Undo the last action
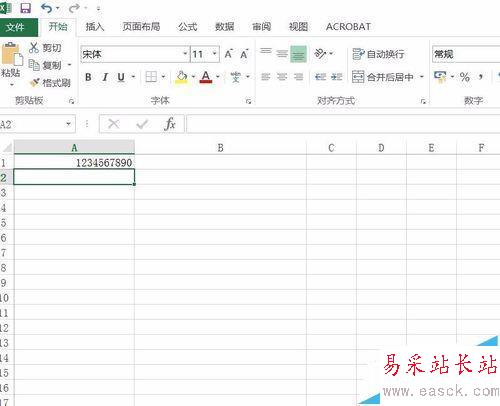 [46, 8]
